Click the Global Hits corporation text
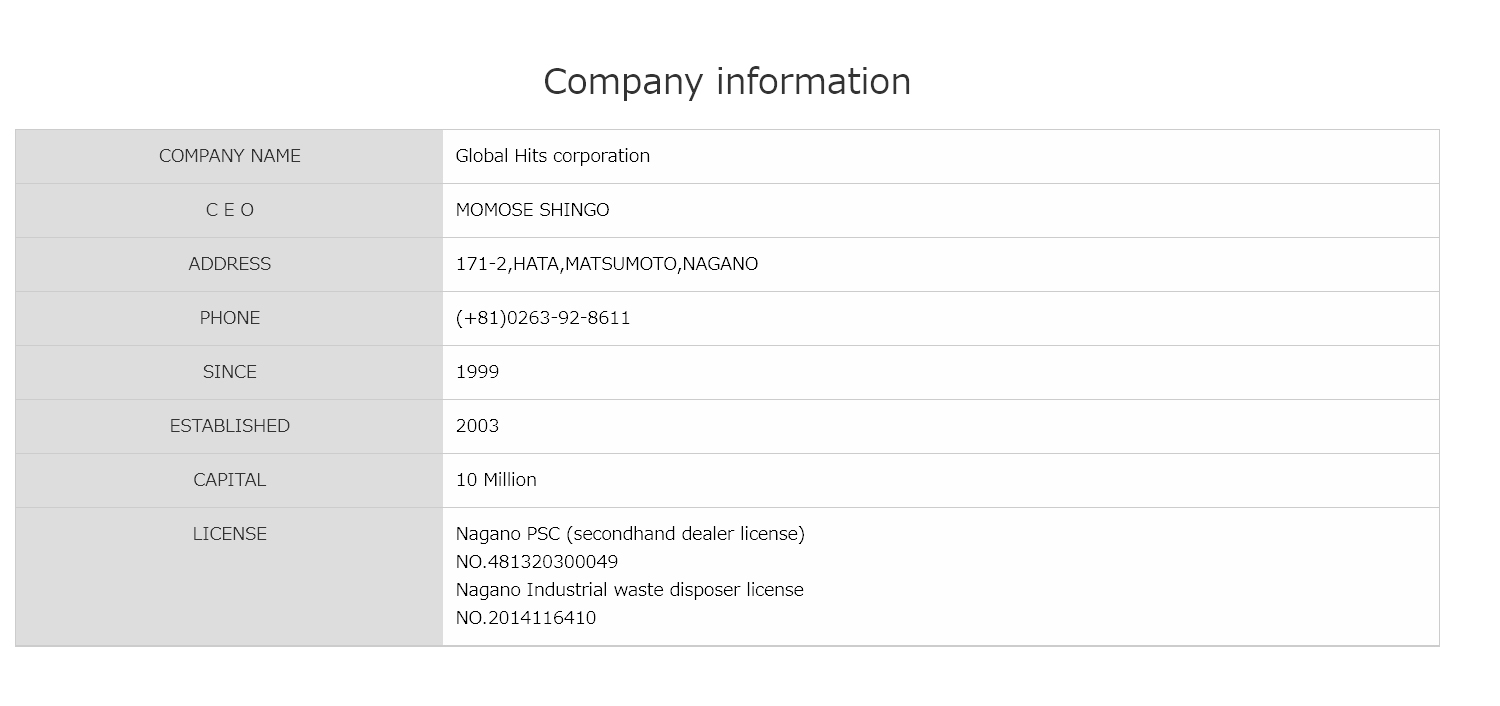This screenshot has height=706, width=1500. click(x=553, y=156)
